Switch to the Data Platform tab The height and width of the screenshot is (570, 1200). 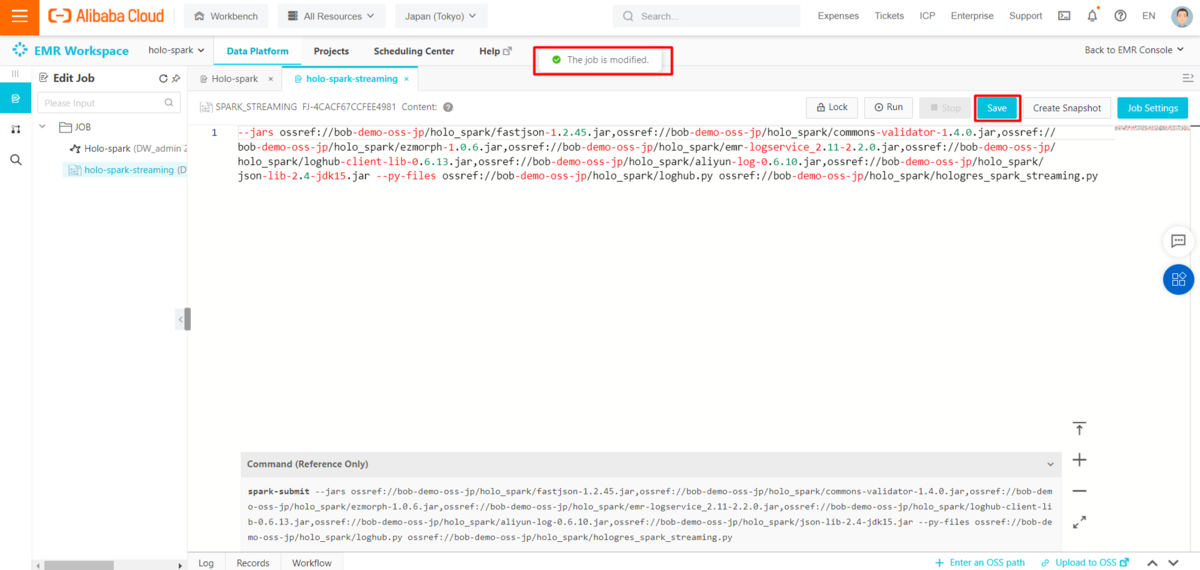pos(257,51)
